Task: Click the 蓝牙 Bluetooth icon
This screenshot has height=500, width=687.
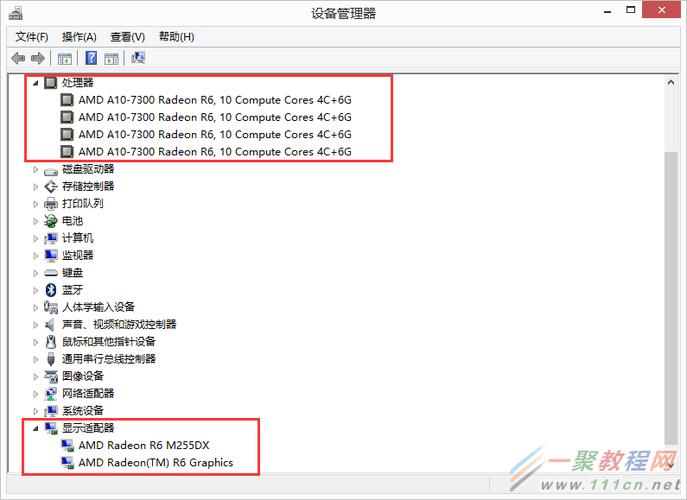Action: [51, 290]
